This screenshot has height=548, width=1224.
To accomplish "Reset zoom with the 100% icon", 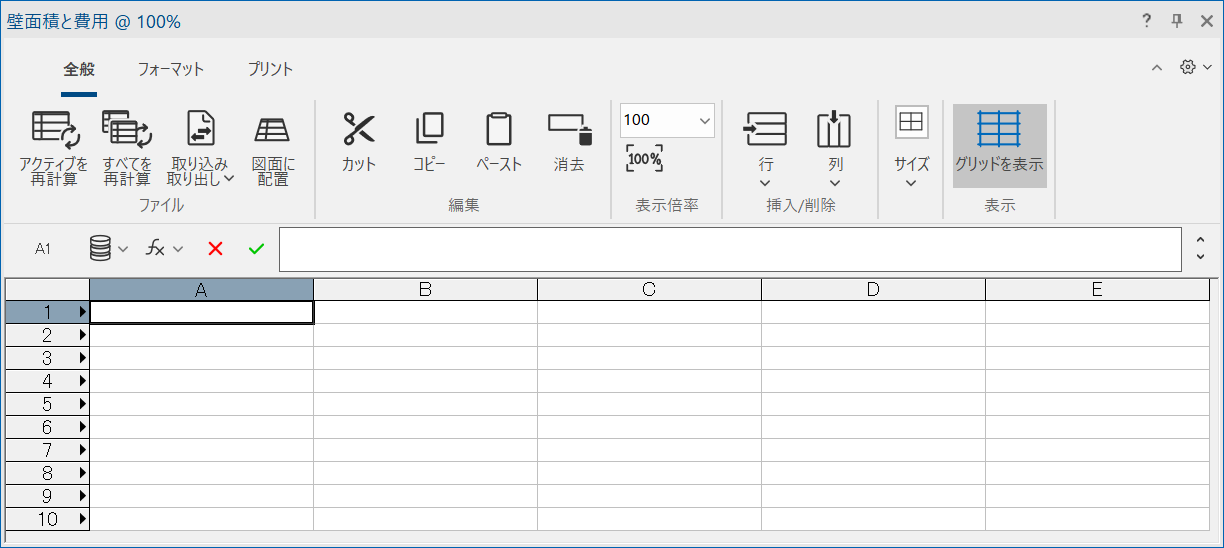I will tap(644, 158).
